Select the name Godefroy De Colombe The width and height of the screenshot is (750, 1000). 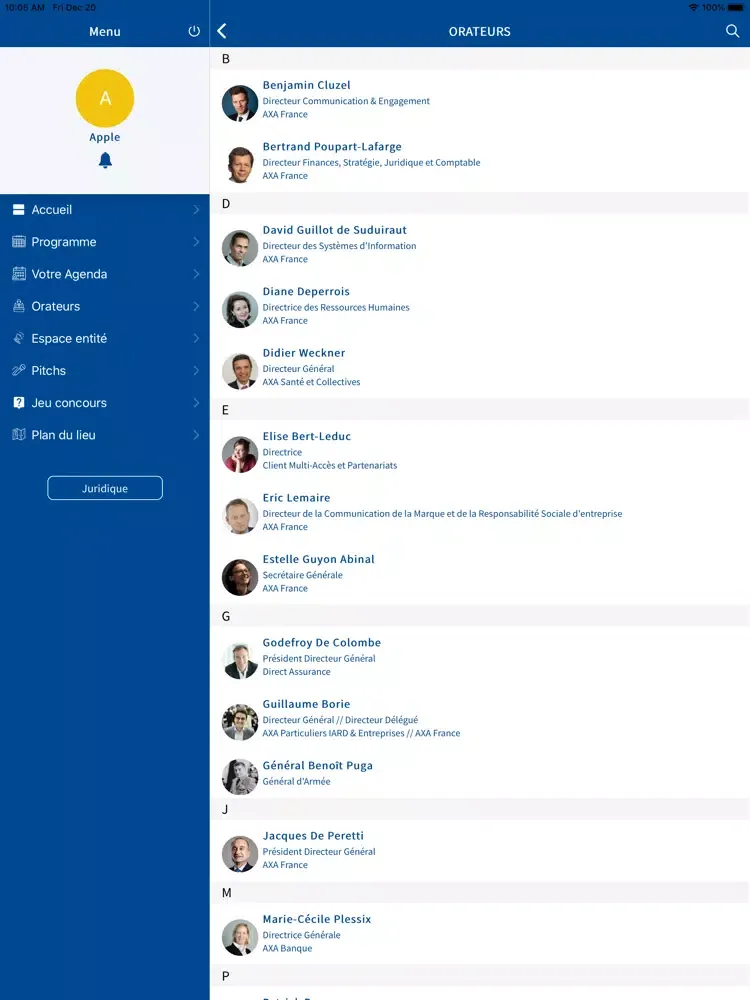tap(321, 643)
